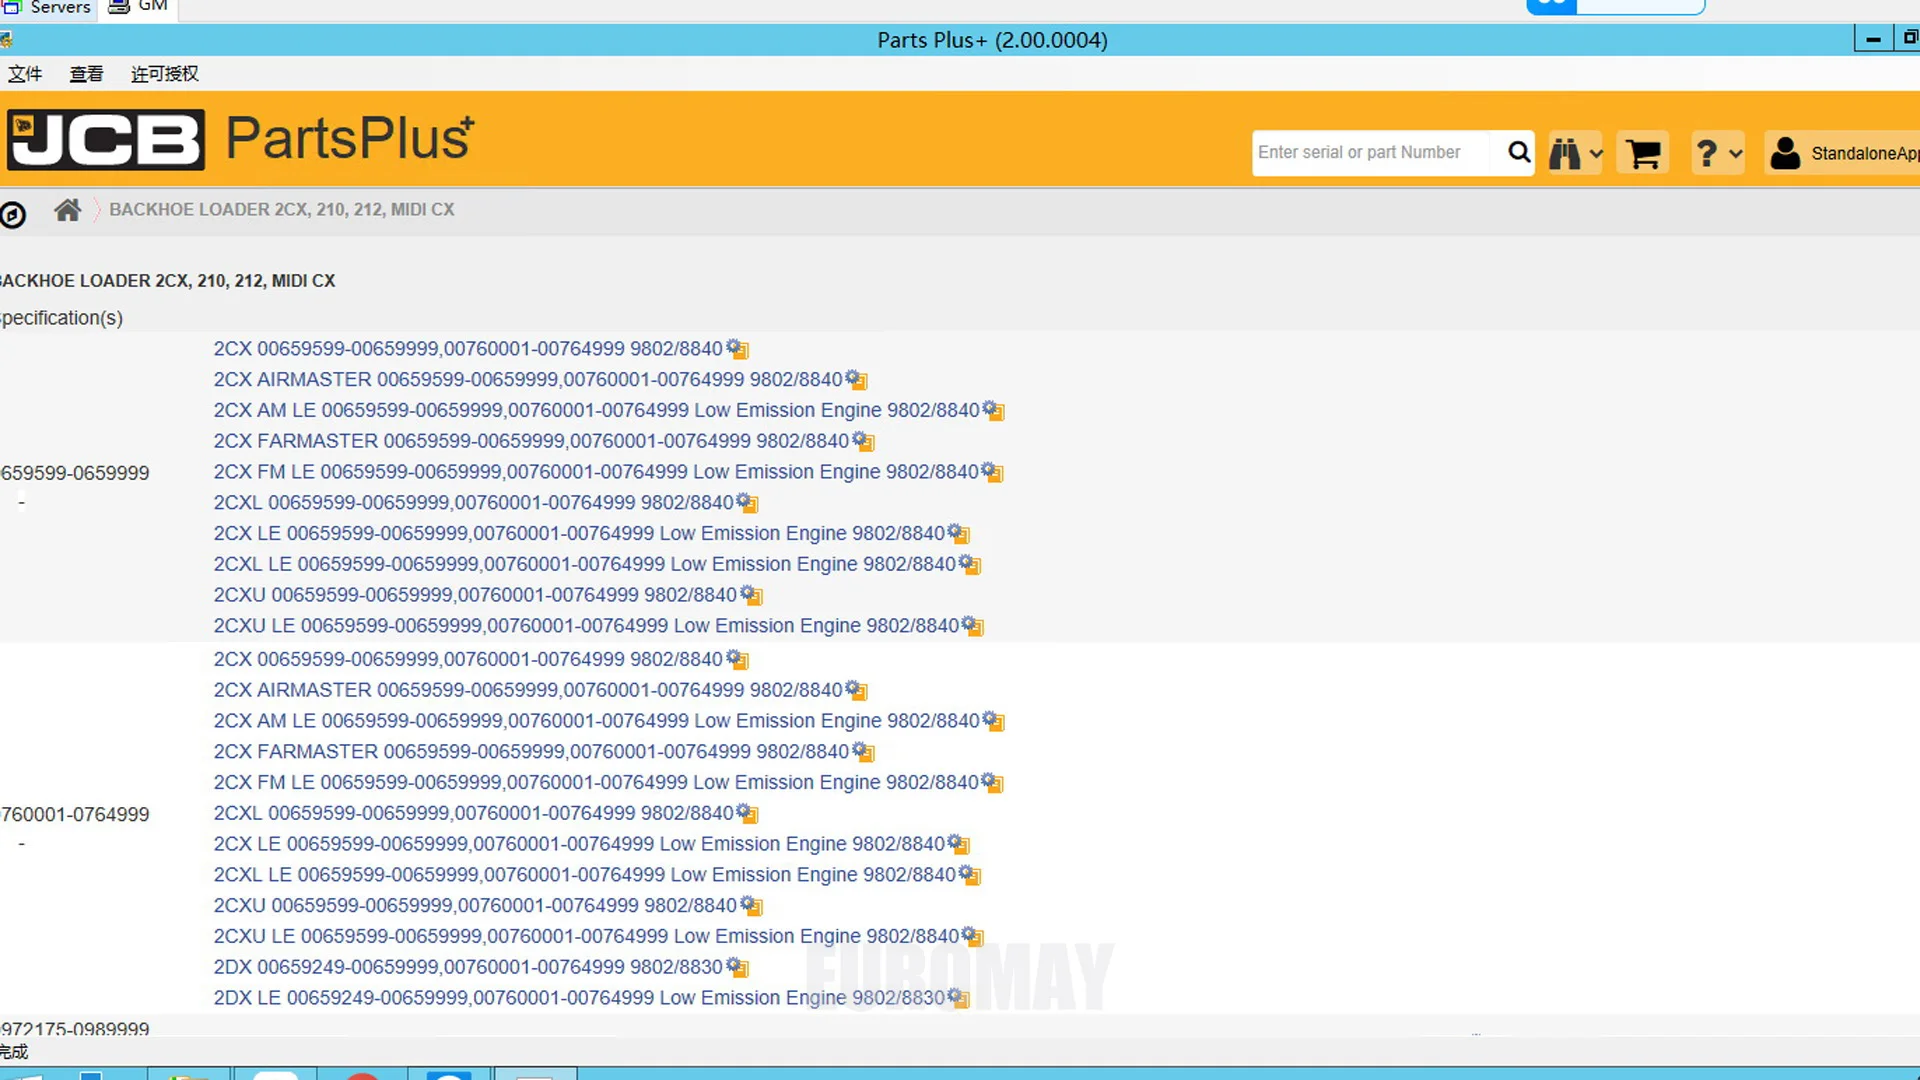The height and width of the screenshot is (1080, 1920).
Task: Collapse the 760001-0764999 serial group
Action: point(21,844)
